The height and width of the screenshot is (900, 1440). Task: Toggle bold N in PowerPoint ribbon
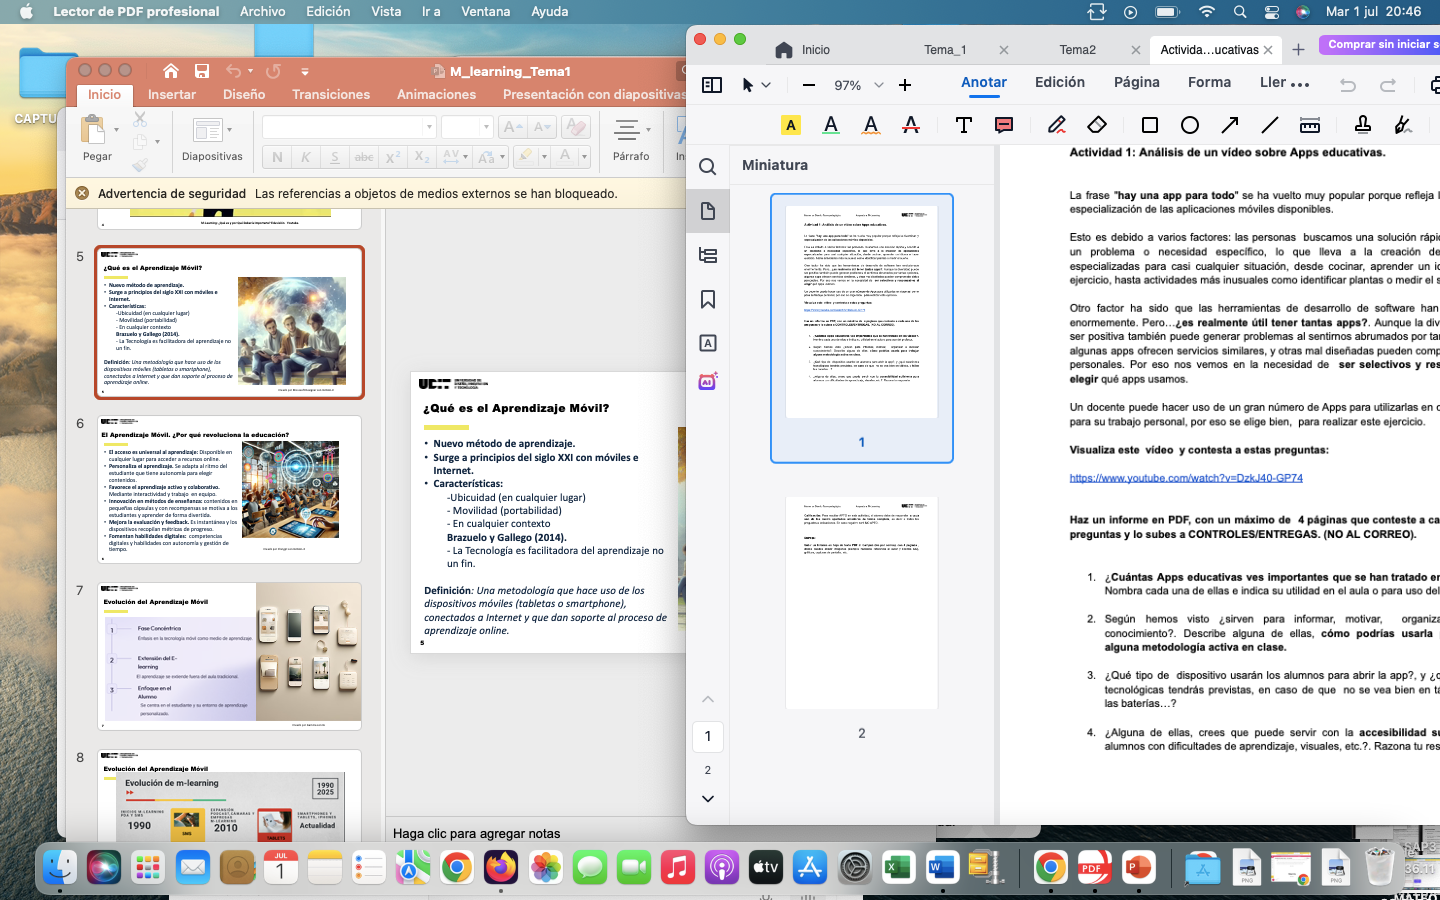point(277,157)
